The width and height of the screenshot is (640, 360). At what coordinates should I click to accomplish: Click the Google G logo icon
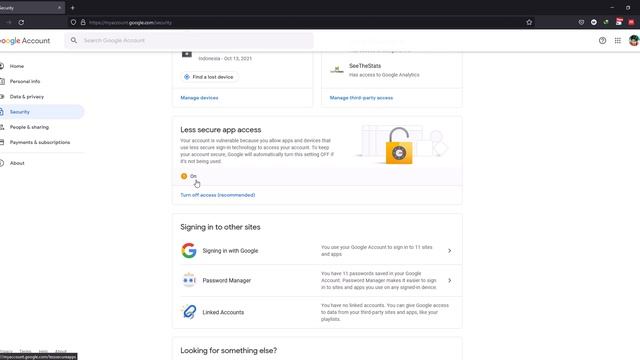pyautogui.click(x=189, y=251)
